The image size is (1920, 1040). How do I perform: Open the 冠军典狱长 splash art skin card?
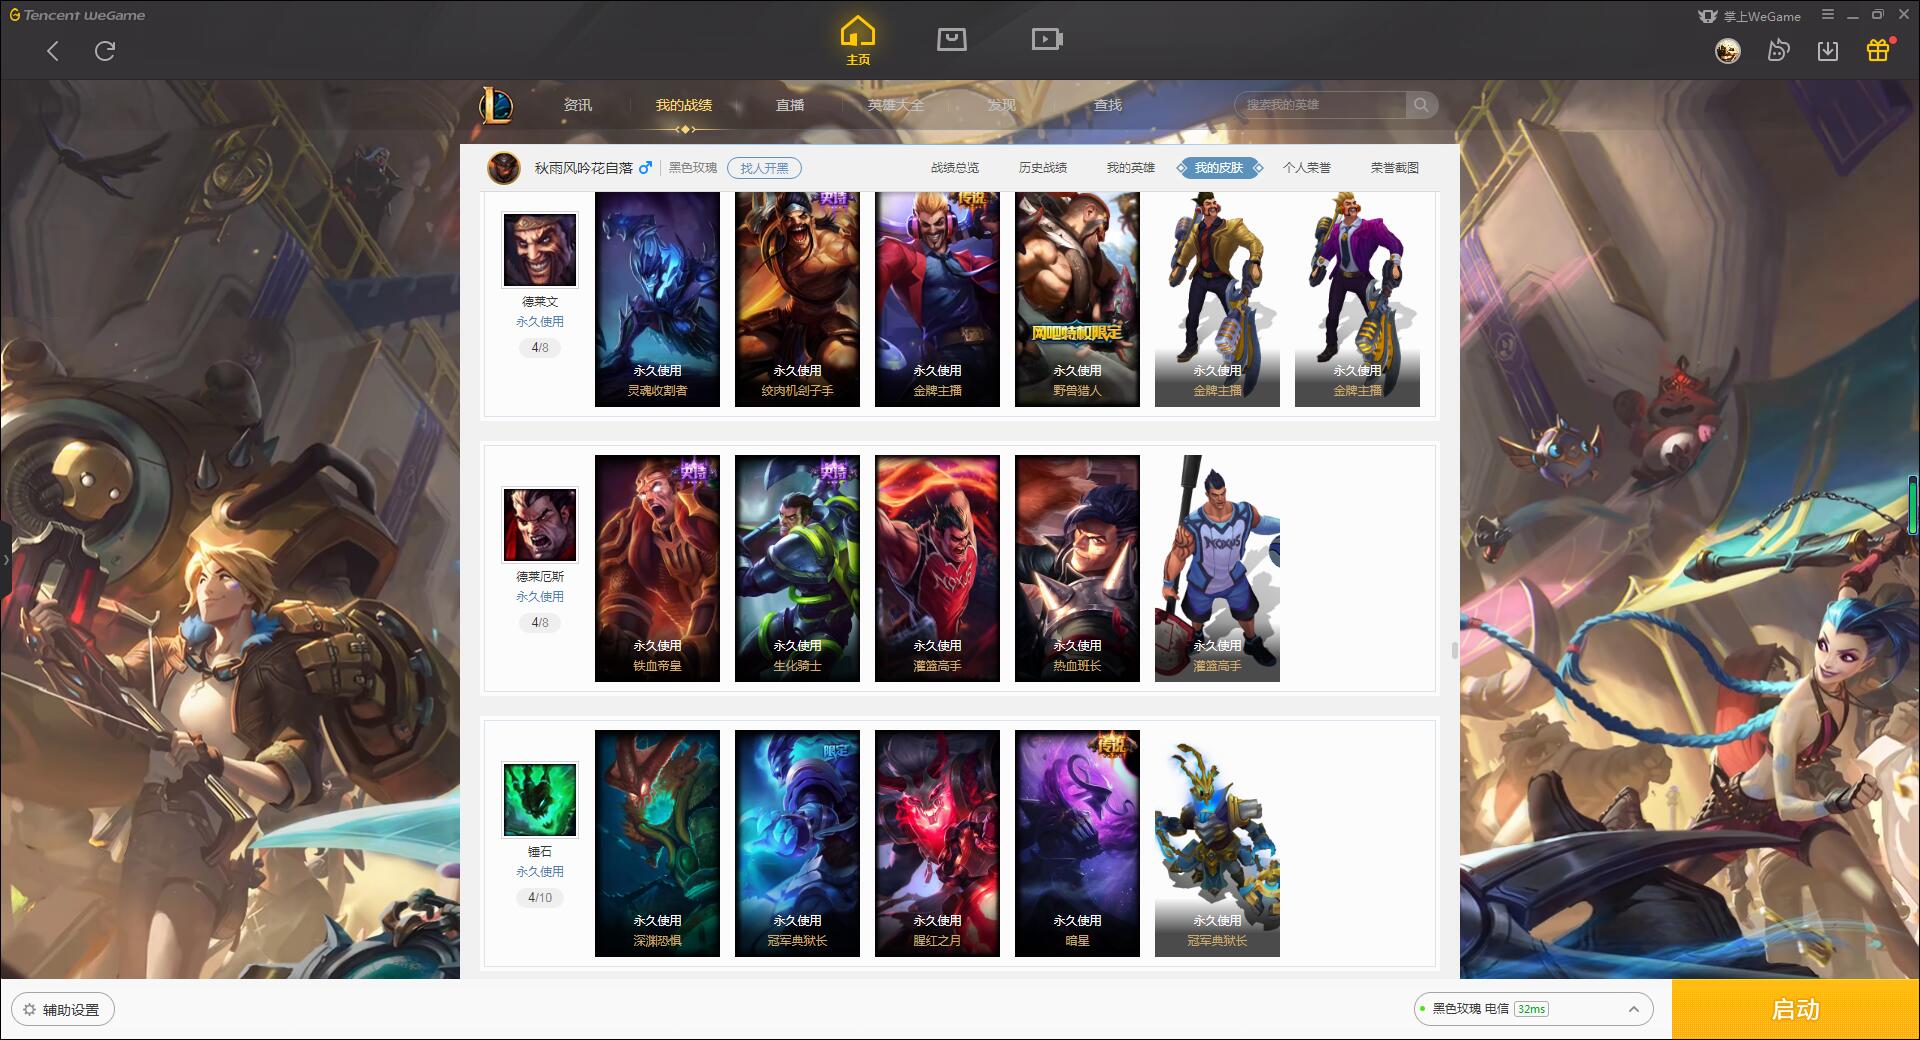[797, 843]
